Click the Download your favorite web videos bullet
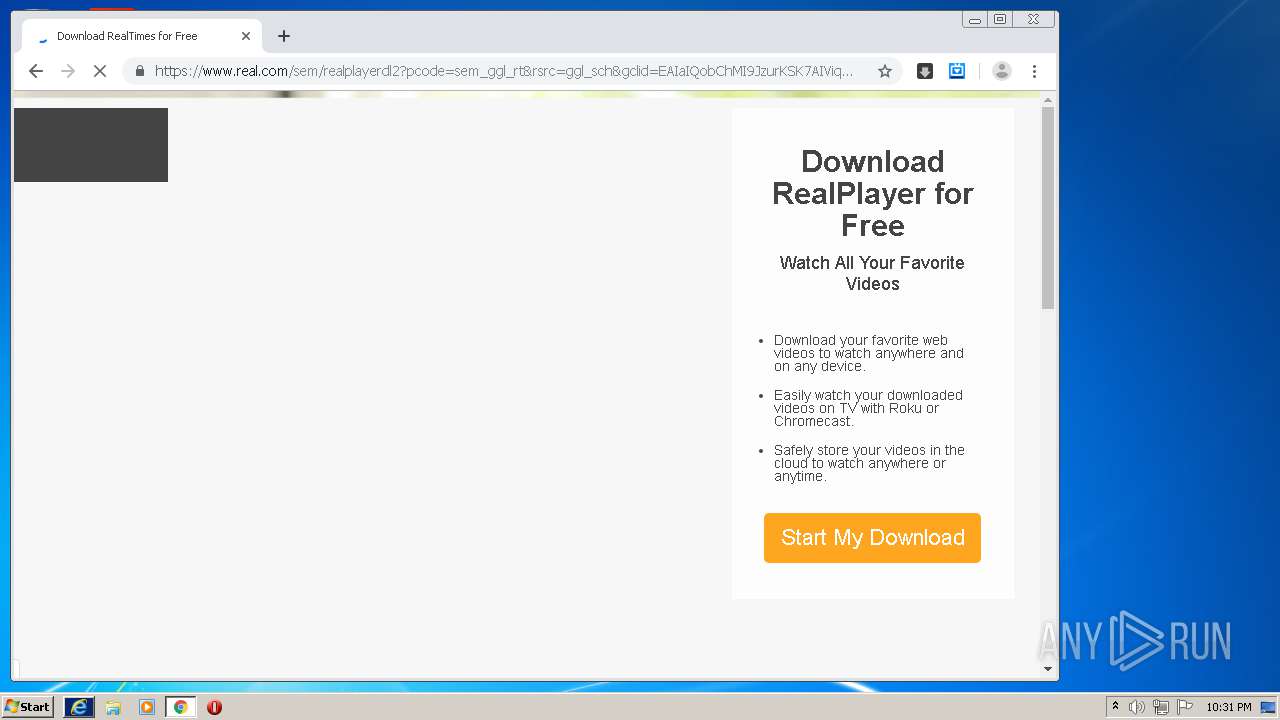Image resolution: width=1280 pixels, height=720 pixels. click(x=868, y=353)
